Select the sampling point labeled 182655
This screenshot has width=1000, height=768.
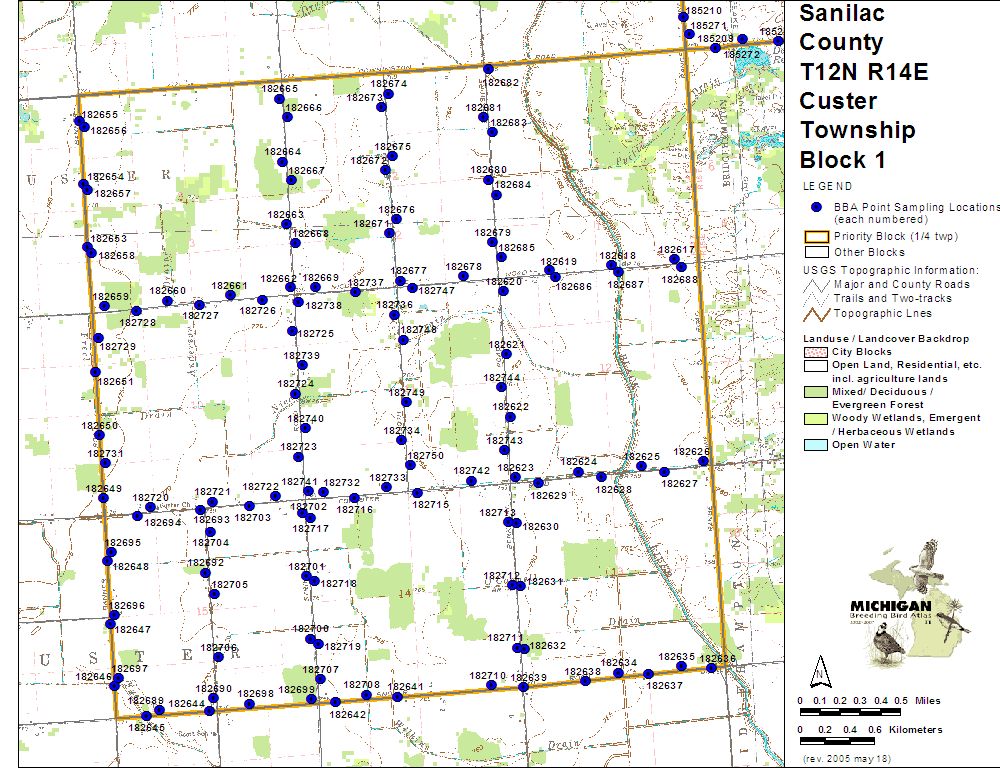pos(79,122)
